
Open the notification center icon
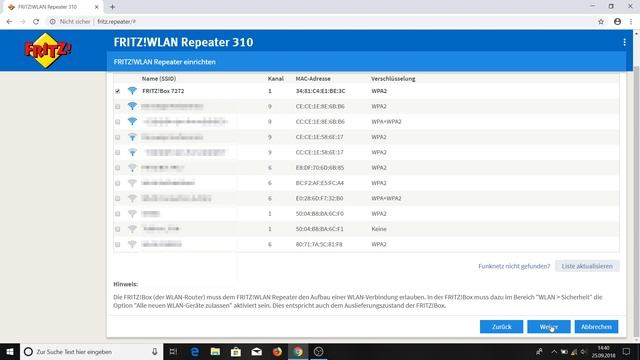627,351
